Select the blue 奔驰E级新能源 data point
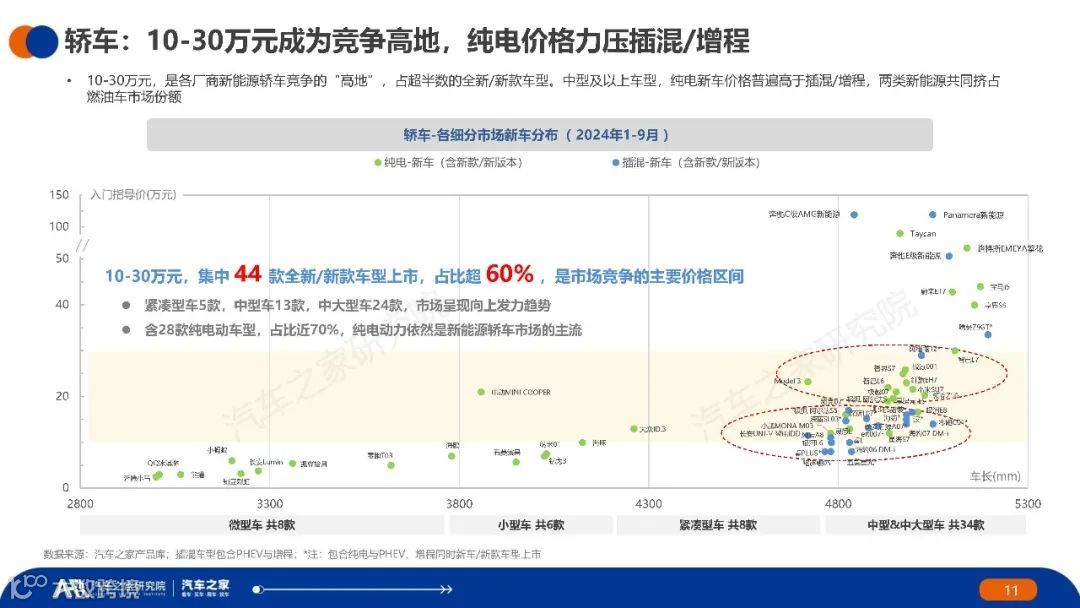Viewport: 1080px width, 608px height. tap(949, 256)
